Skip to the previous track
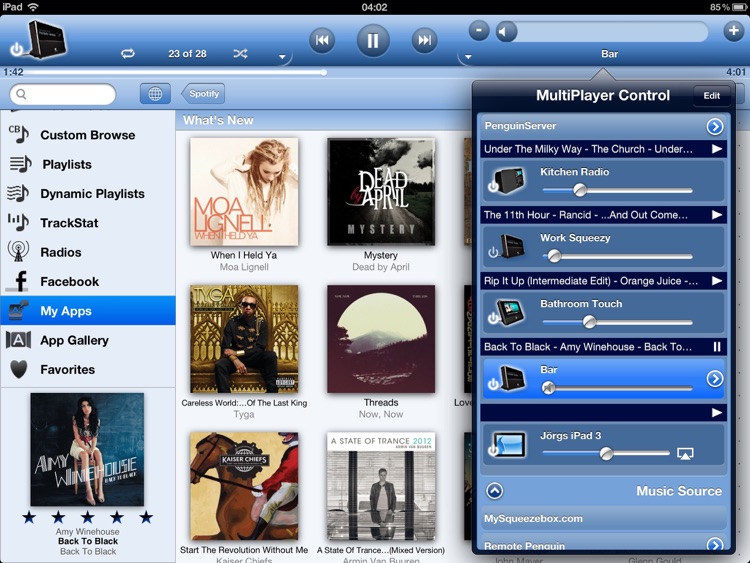The width and height of the screenshot is (750, 563). tap(322, 40)
